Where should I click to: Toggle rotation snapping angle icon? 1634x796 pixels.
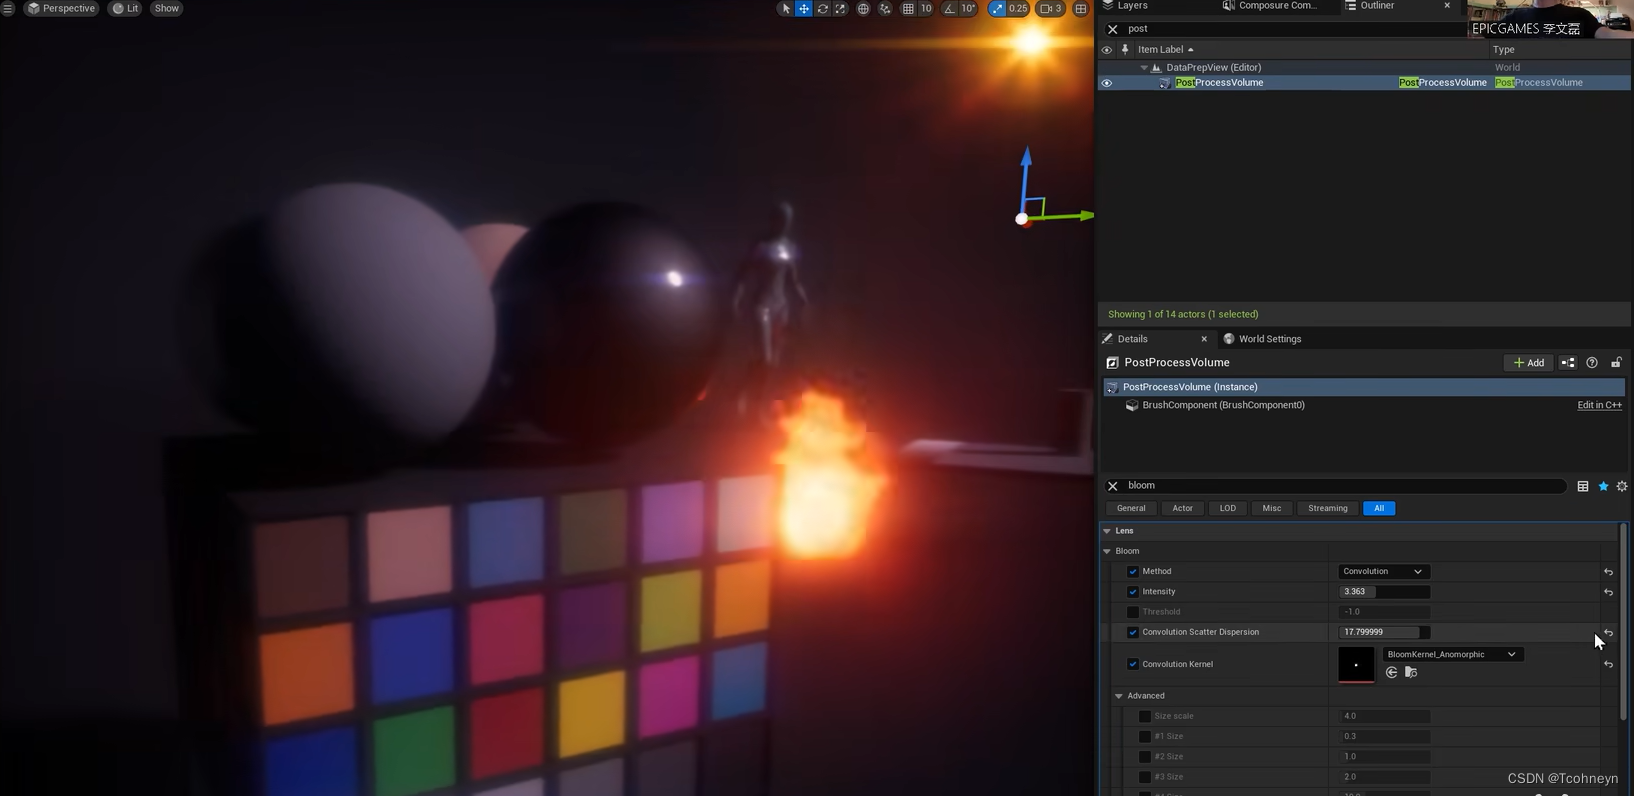click(949, 9)
